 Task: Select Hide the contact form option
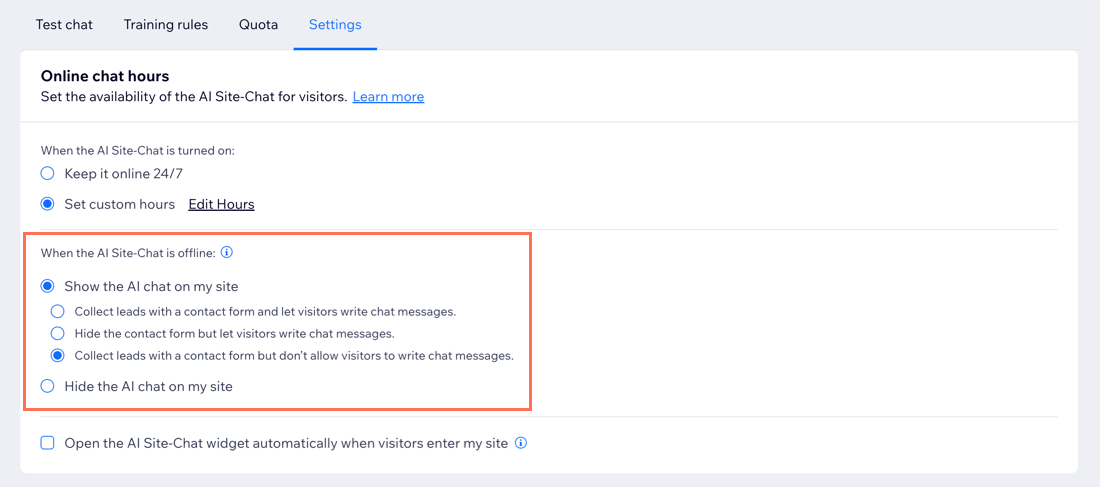(58, 333)
